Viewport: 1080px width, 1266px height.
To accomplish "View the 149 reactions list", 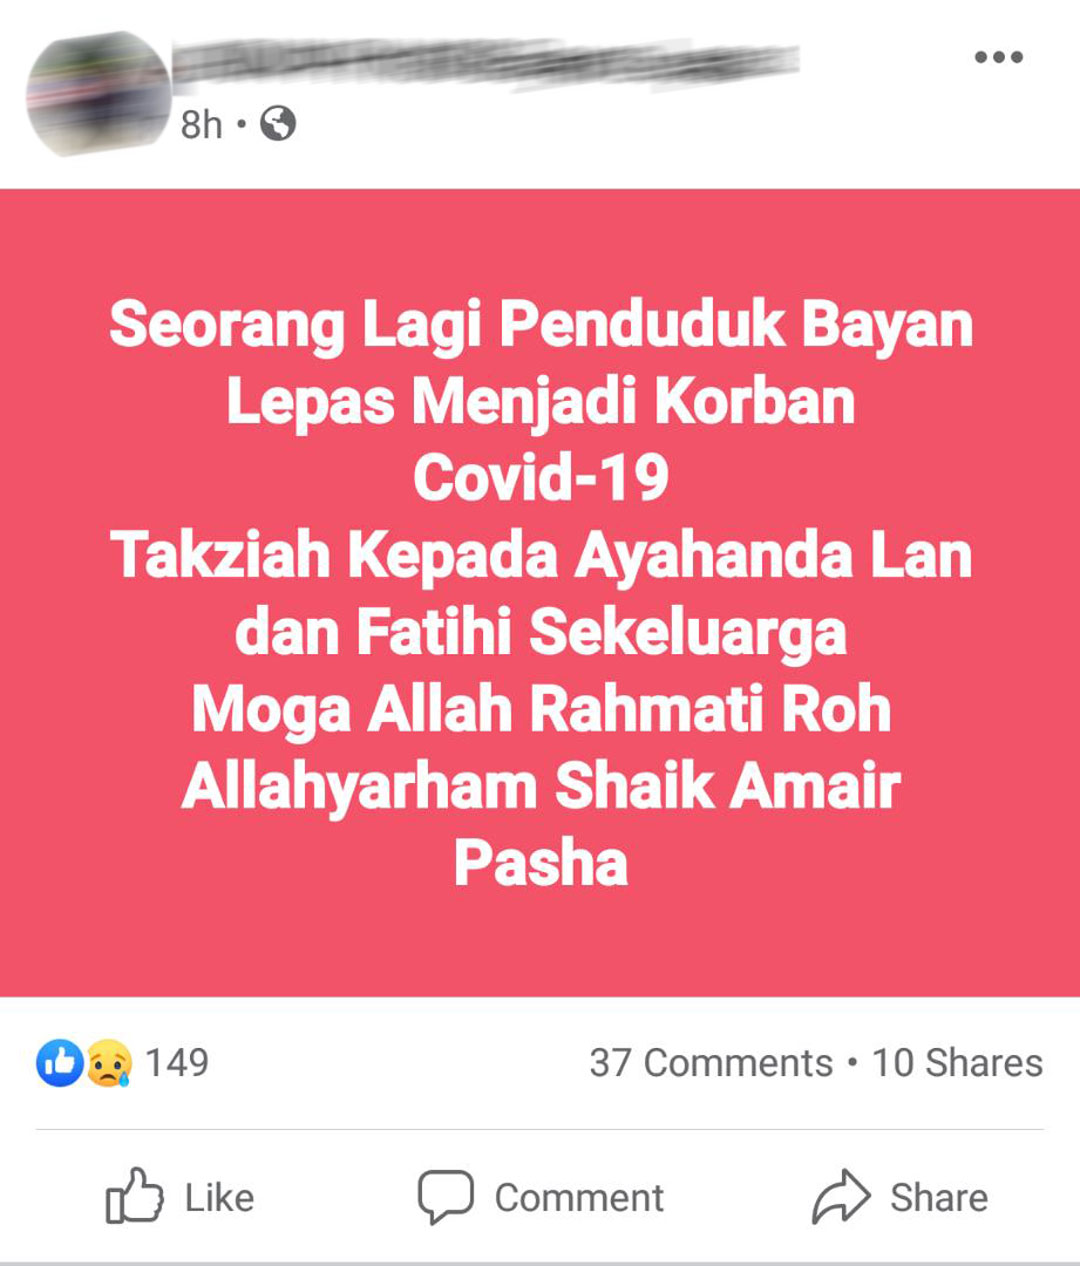I will pyautogui.click(x=177, y=1062).
